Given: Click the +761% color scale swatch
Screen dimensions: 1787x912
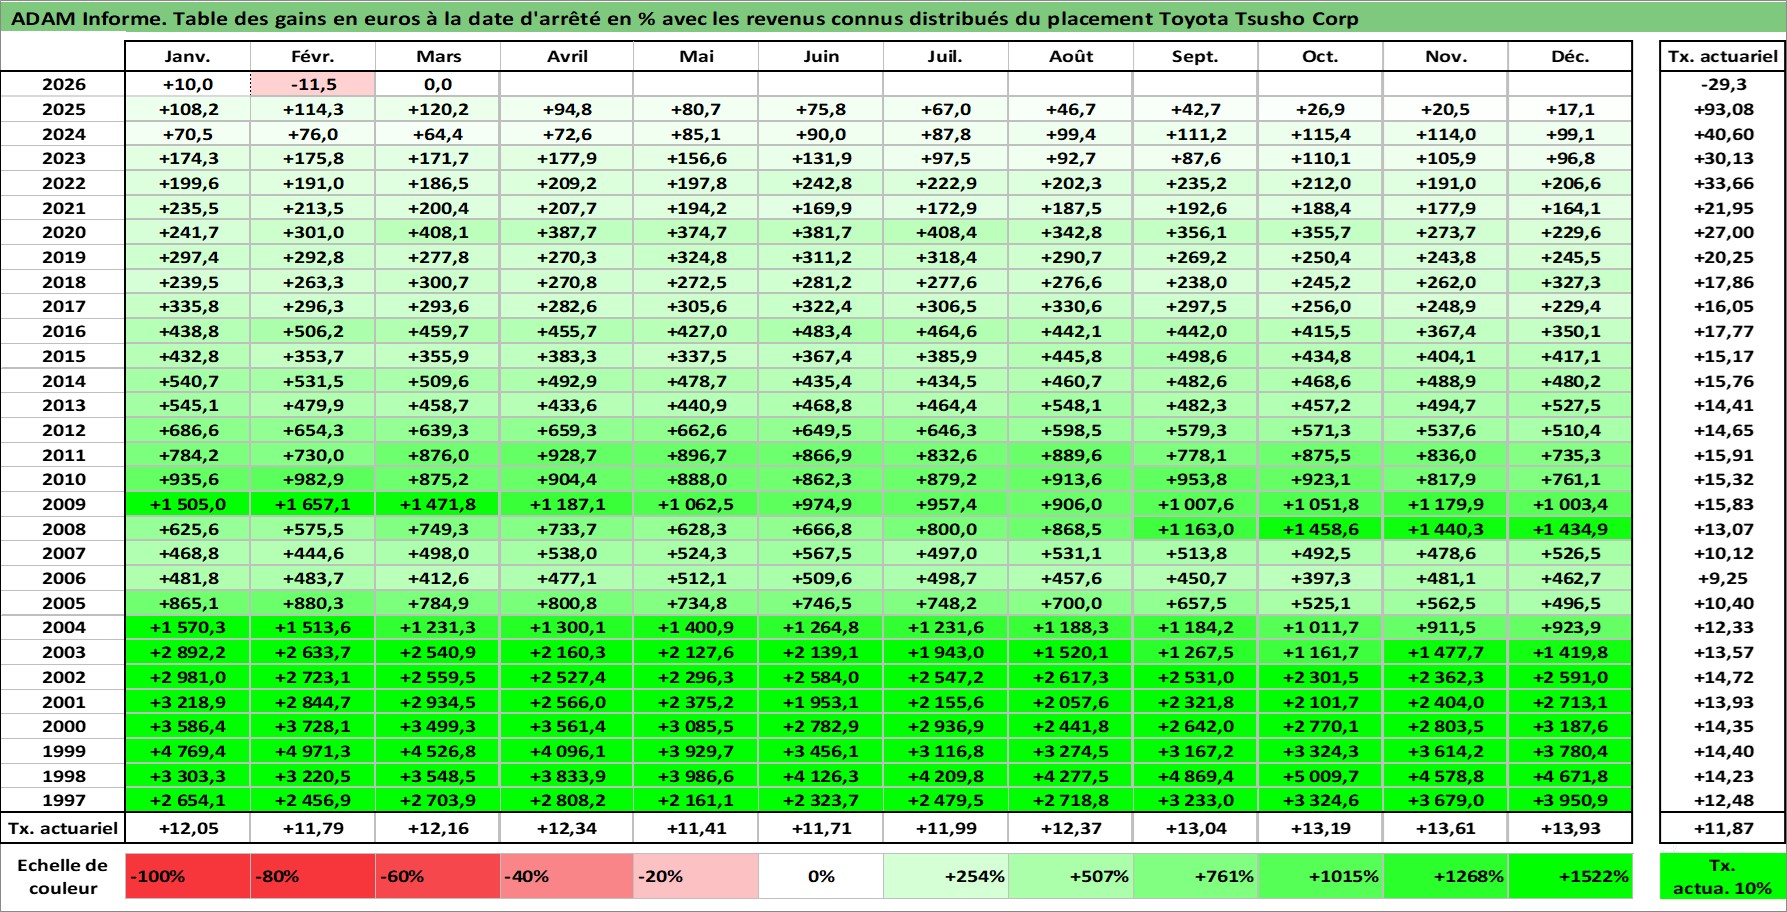Looking at the screenshot, I should pyautogui.click(x=1195, y=876).
